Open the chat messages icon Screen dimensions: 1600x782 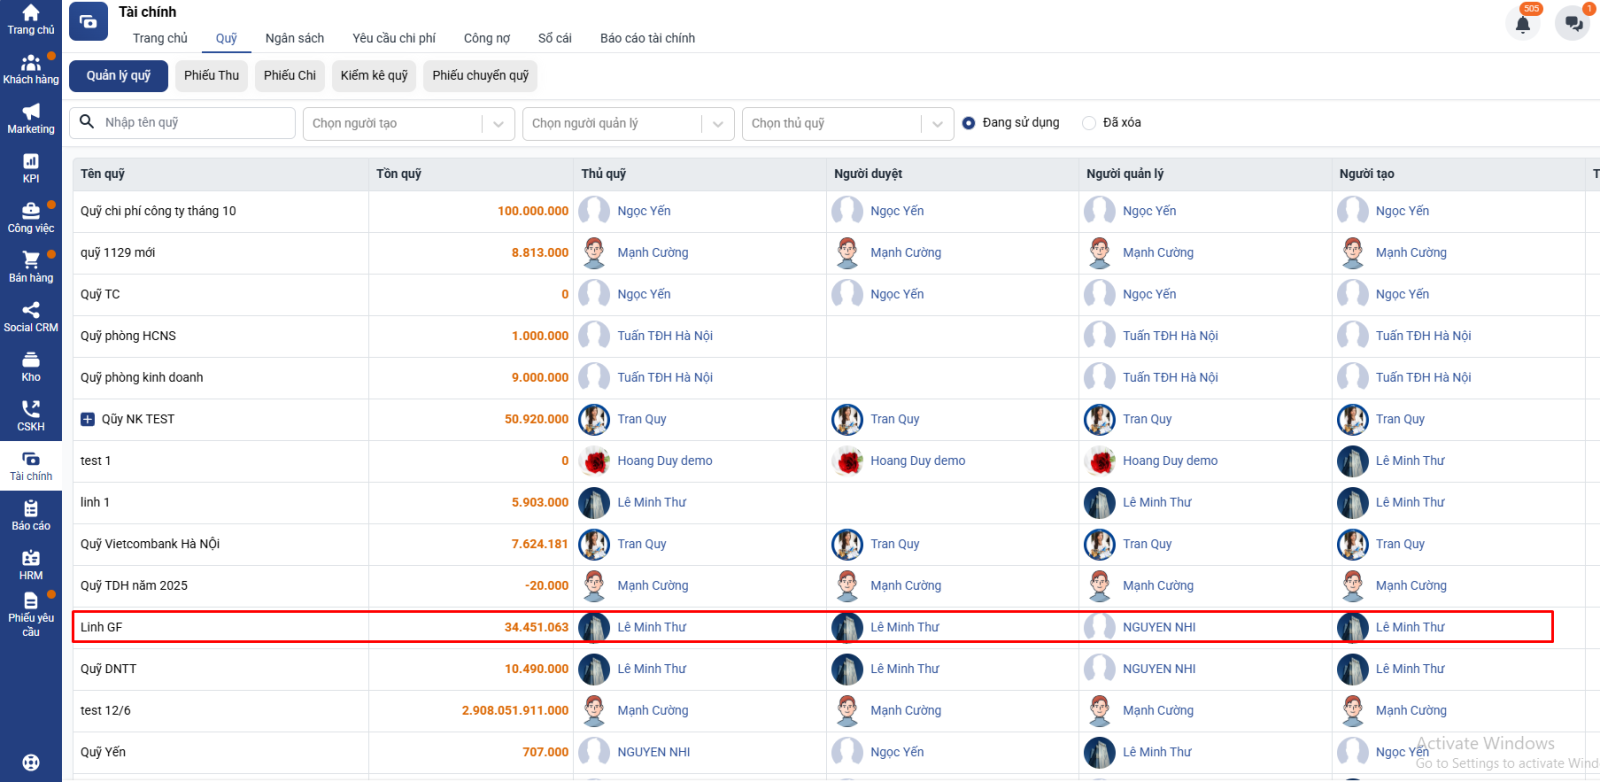[x=1573, y=24]
